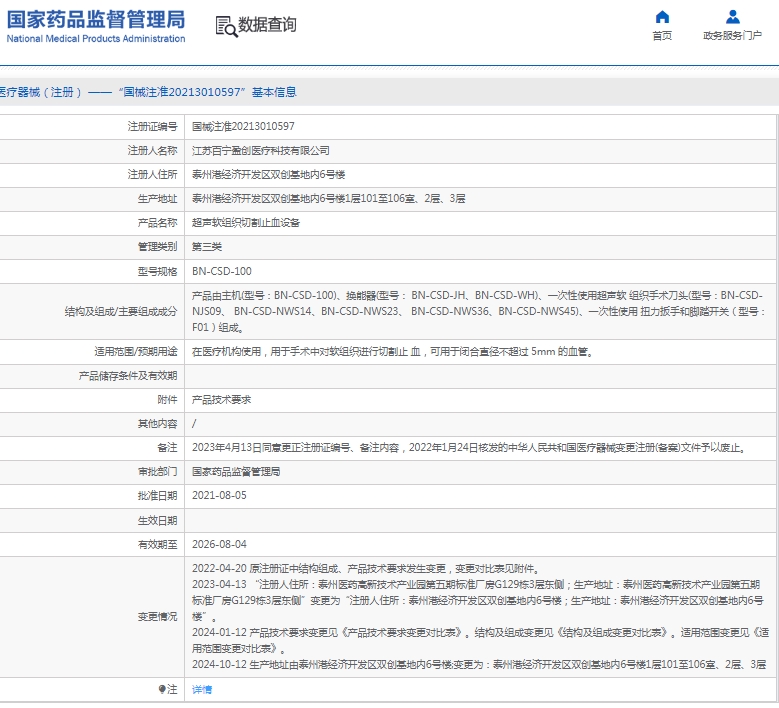Viewport: 779px width, 708px height.
Task: Click the 型号规格 row label
Action: coord(157,271)
